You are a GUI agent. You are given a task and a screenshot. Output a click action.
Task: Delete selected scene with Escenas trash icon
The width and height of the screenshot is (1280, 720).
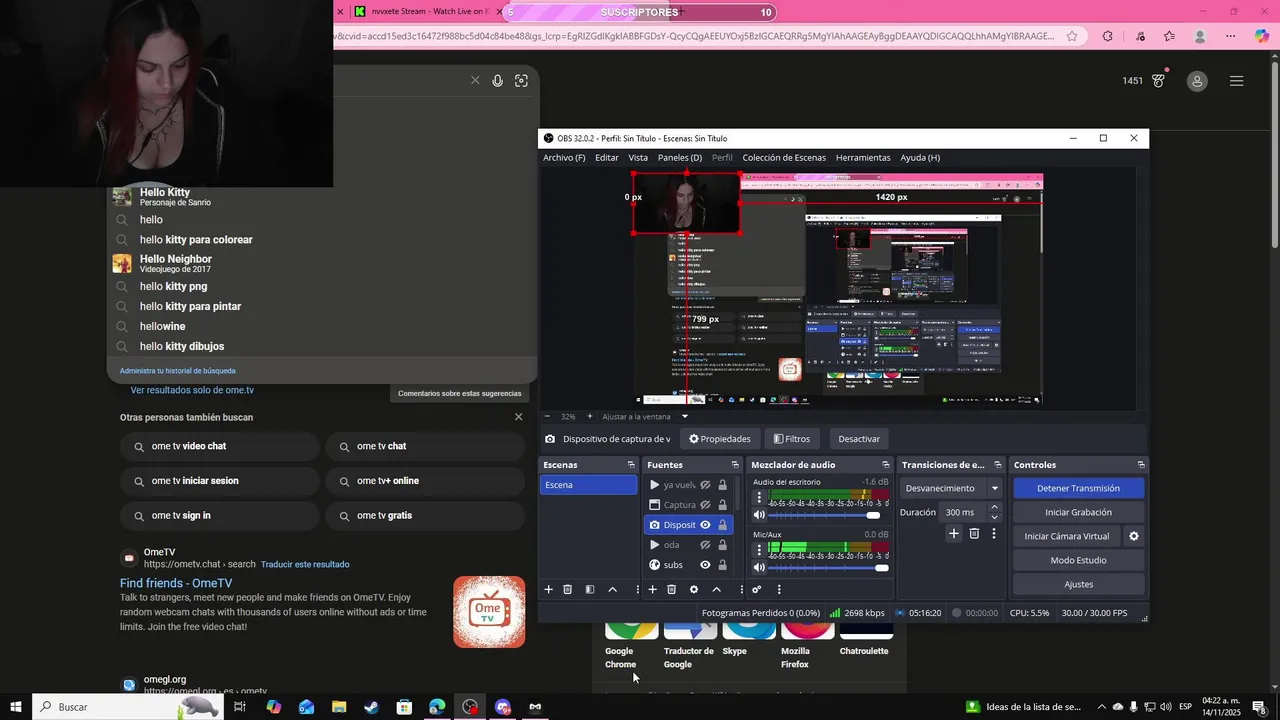568,589
